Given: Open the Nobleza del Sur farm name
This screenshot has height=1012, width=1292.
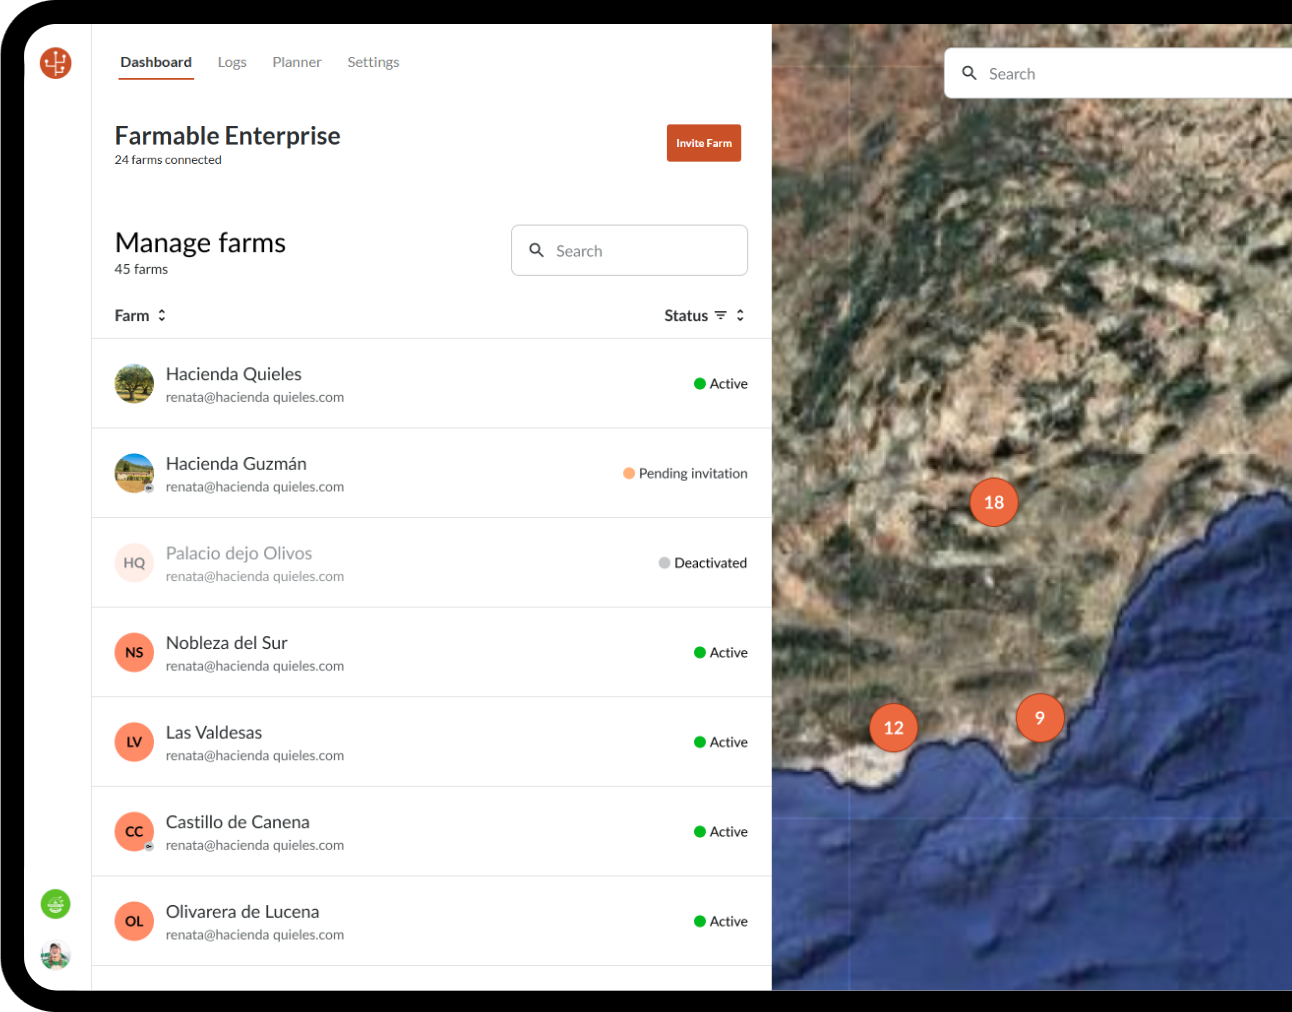Looking at the screenshot, I should pyautogui.click(x=227, y=643).
